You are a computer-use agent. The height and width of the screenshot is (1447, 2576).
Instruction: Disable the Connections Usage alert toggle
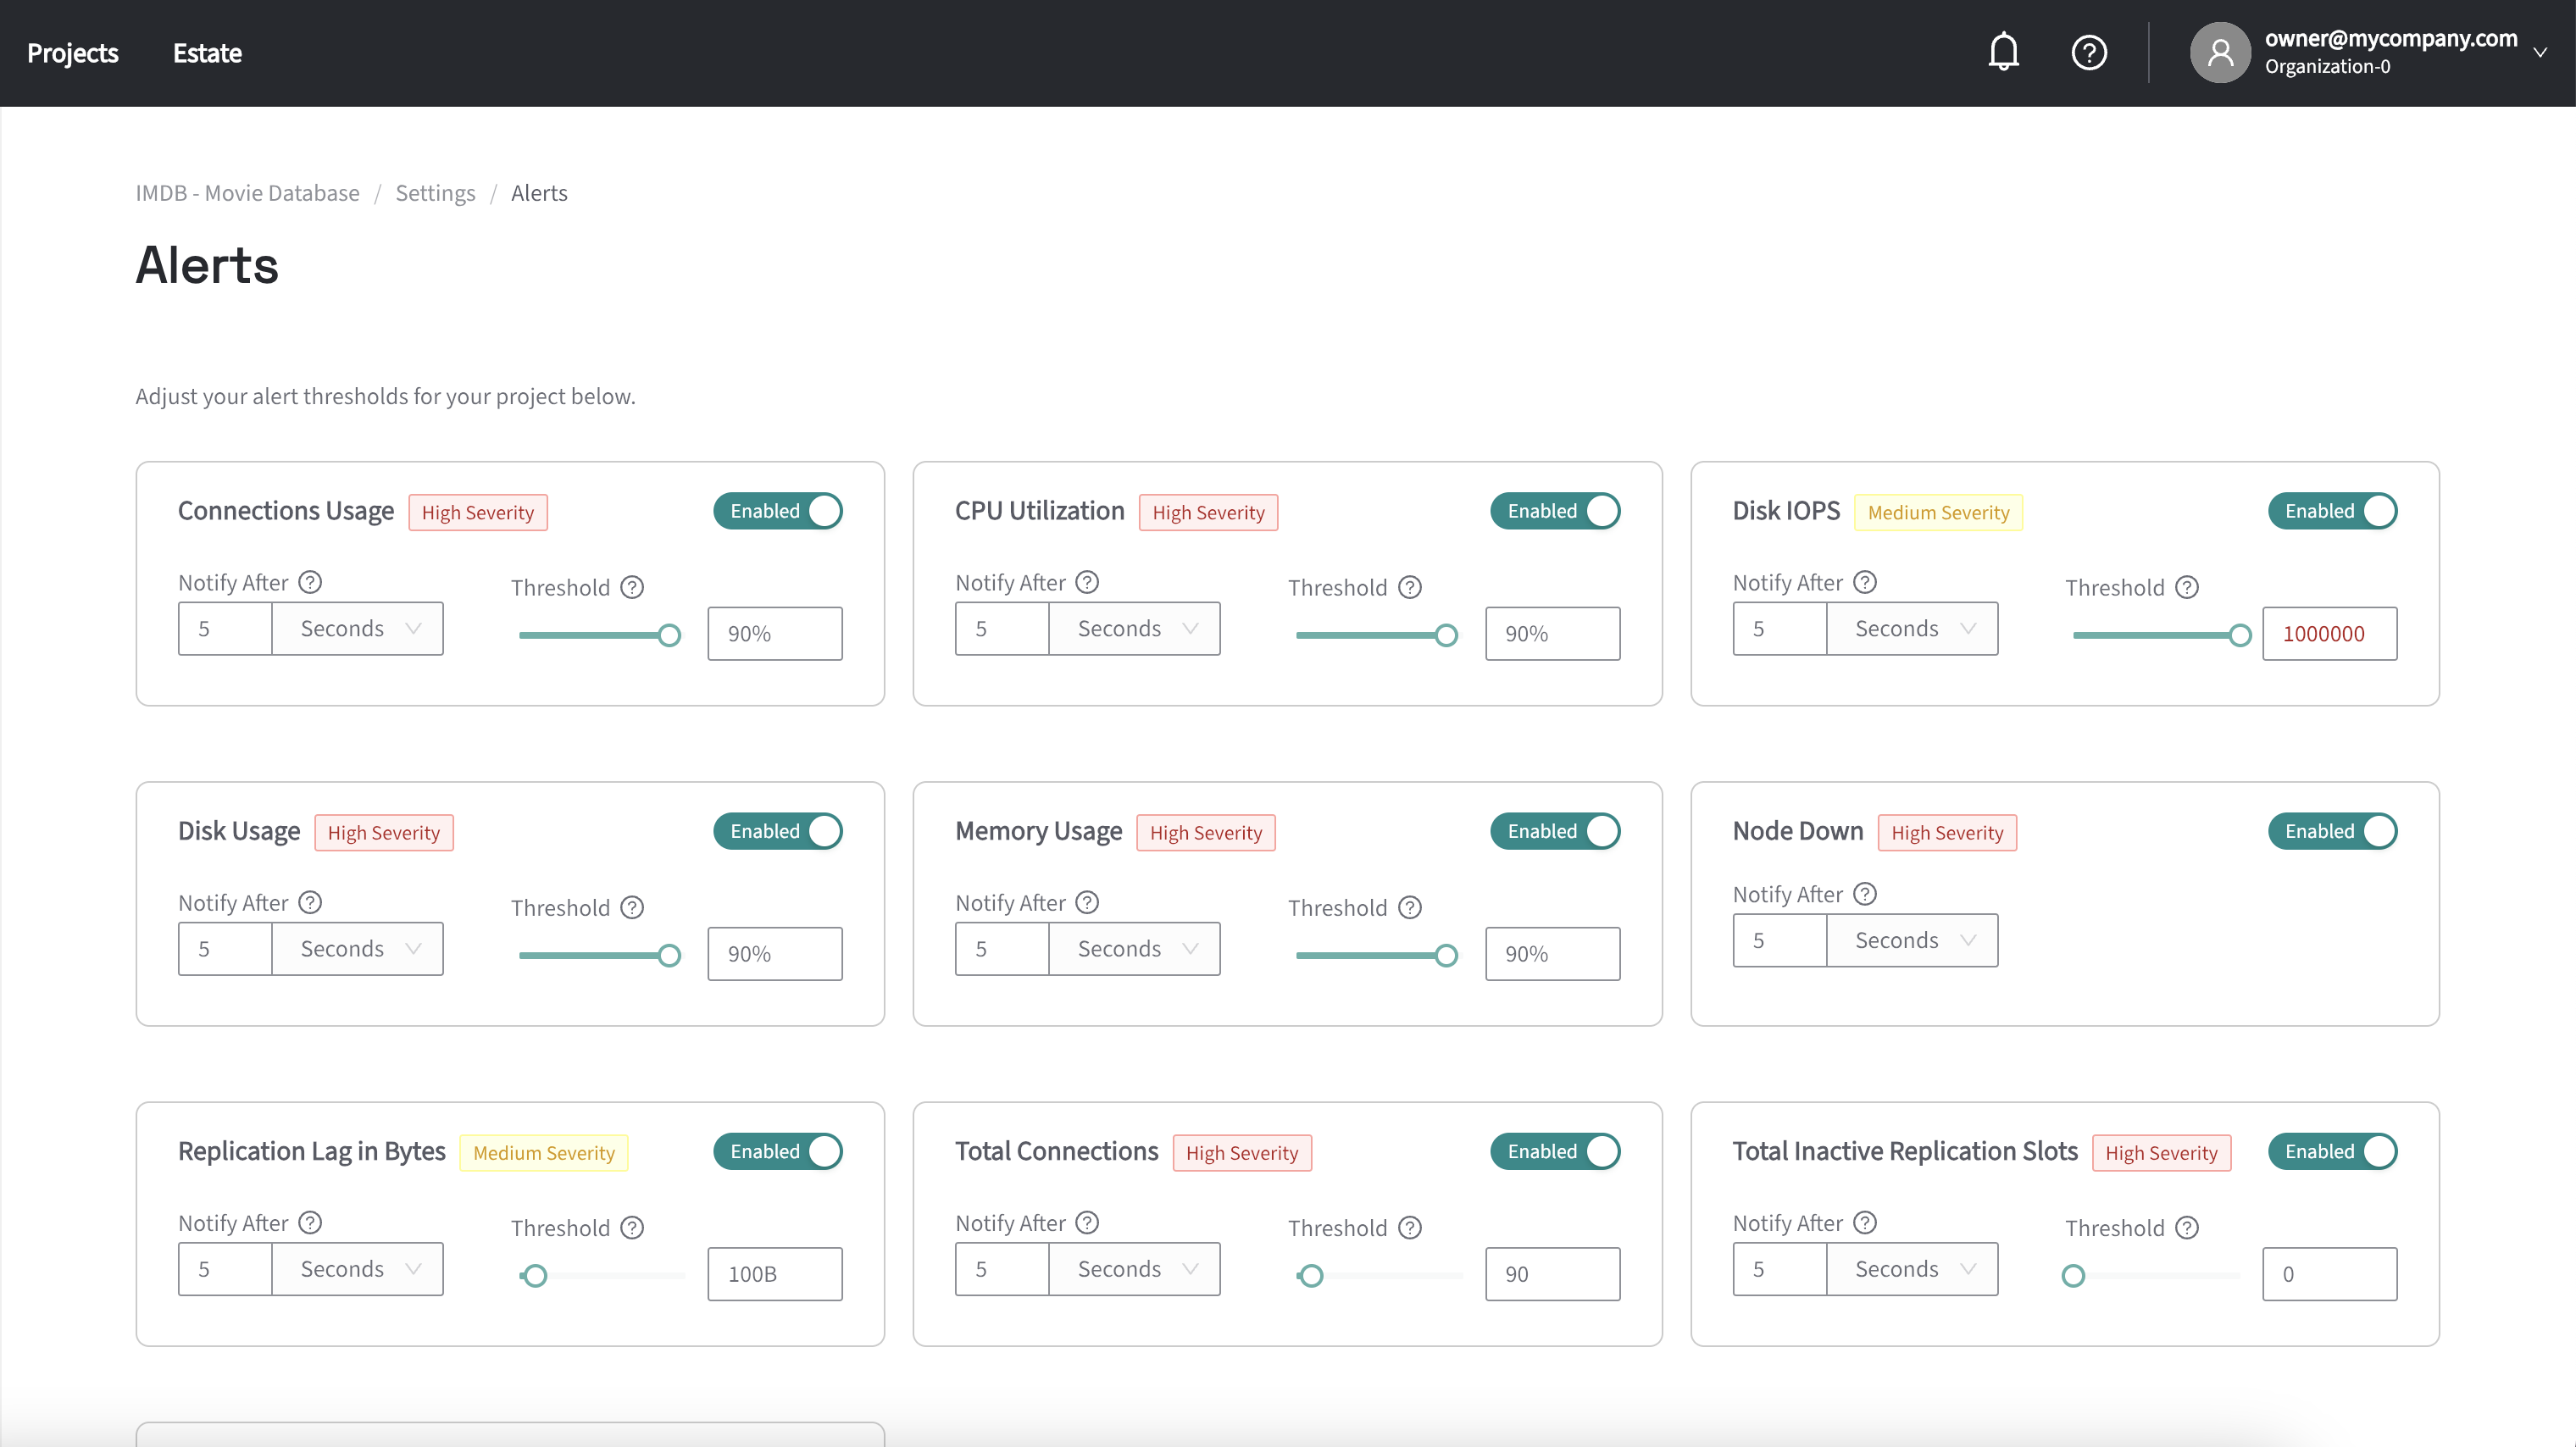(778, 511)
